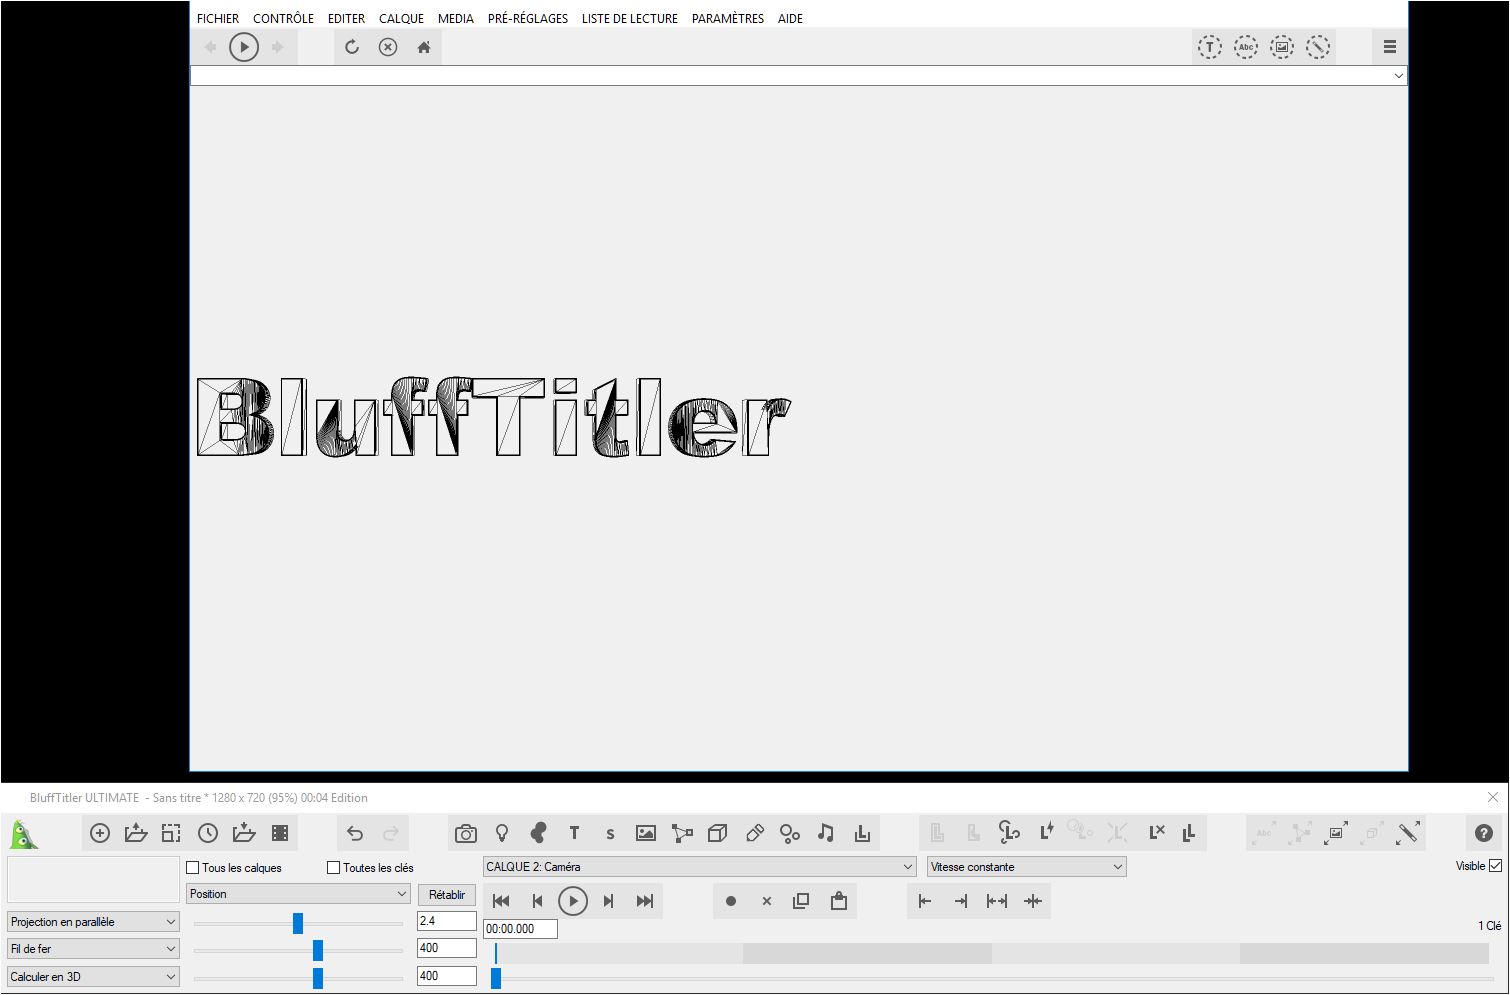Click the stop X circle icon
Viewport: 1510px width, 995px height.
tap(388, 47)
